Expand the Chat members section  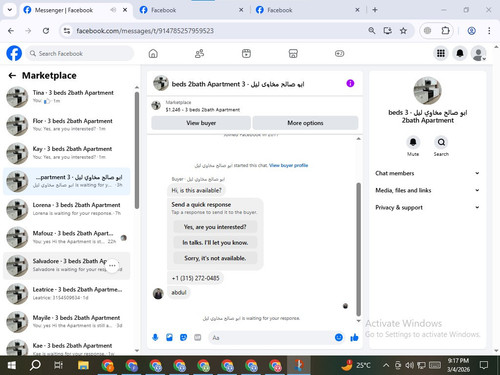428,173
